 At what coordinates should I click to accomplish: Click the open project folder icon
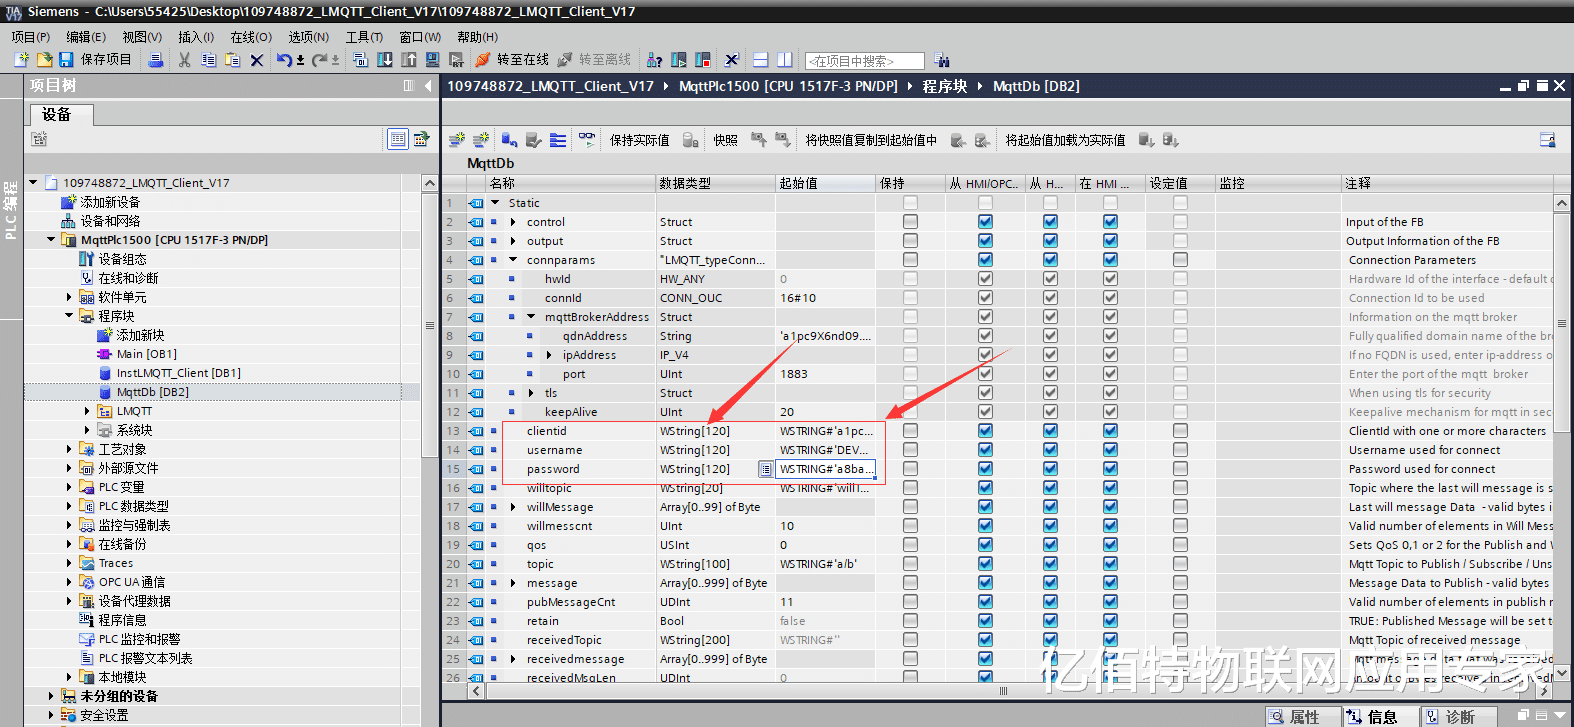[x=44, y=60]
